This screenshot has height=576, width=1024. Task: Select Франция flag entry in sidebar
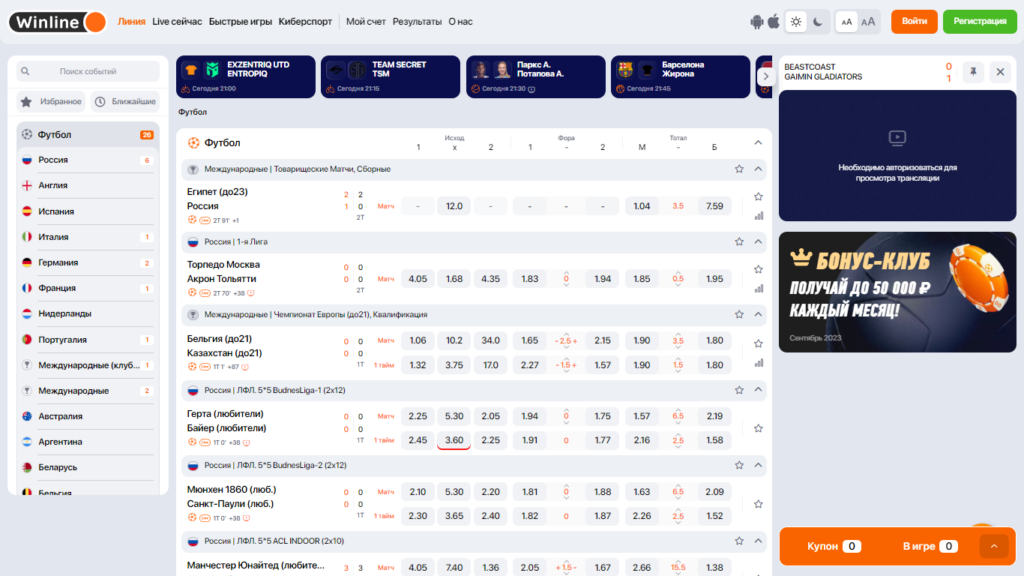click(88, 288)
